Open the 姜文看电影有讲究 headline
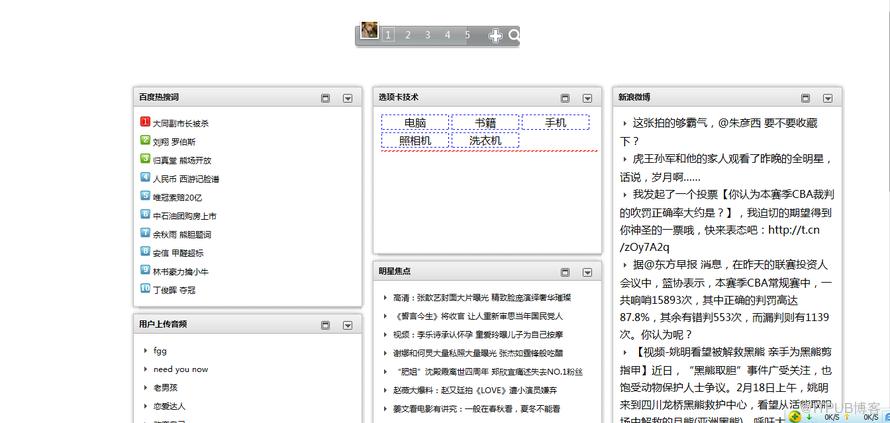This screenshot has width=890, height=423. (477, 409)
